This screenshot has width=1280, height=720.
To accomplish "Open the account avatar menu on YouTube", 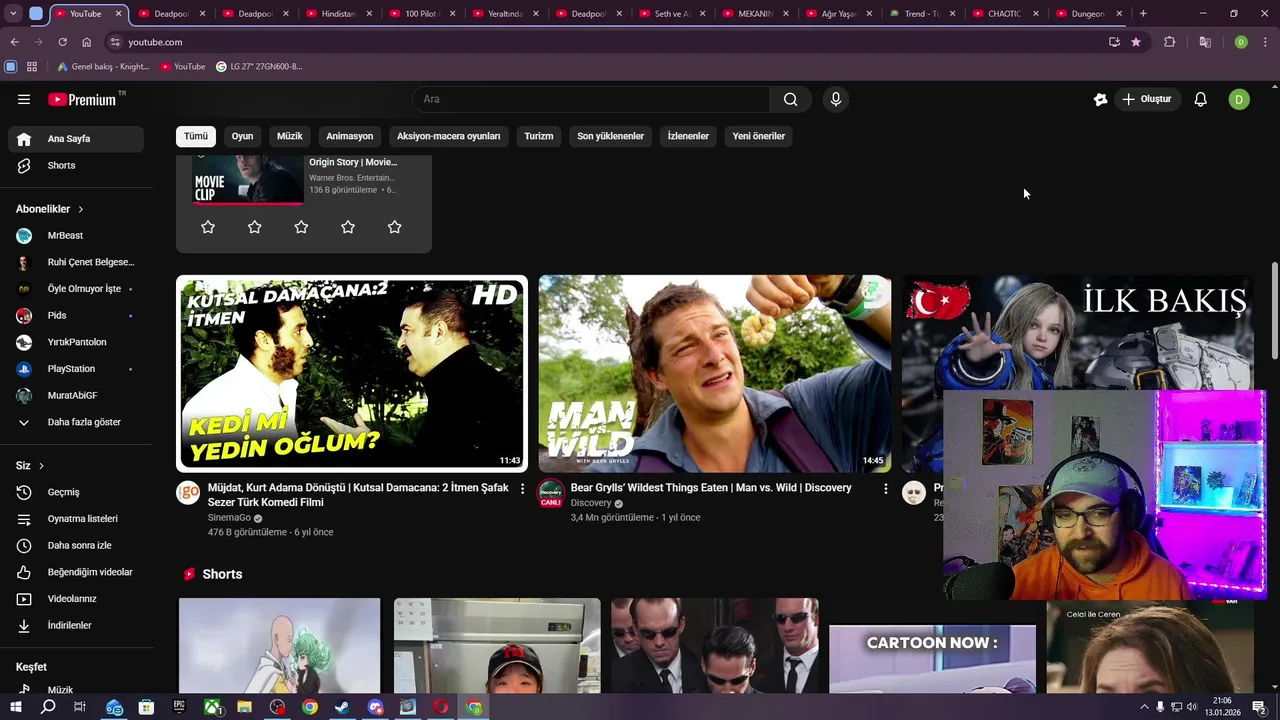I will click(1239, 99).
